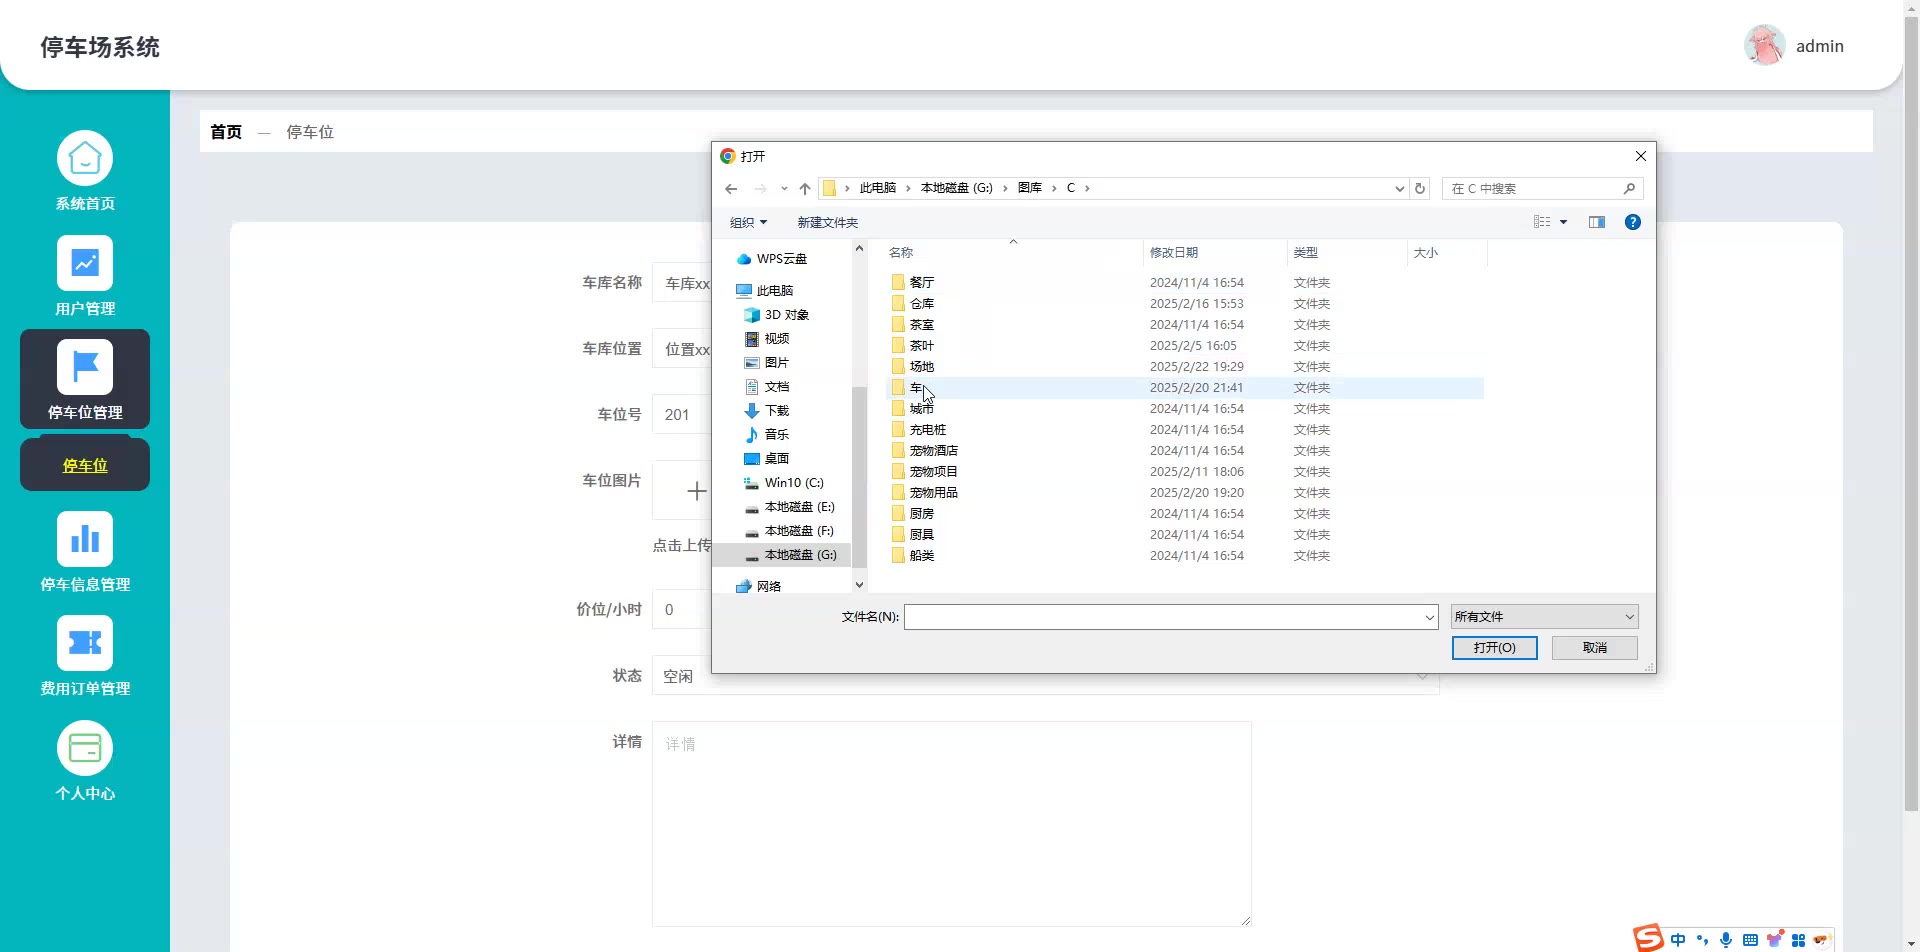Image resolution: width=1920 pixels, height=952 pixels.
Task: Toggle the Sogou 中 language indicator
Action: point(1678,940)
